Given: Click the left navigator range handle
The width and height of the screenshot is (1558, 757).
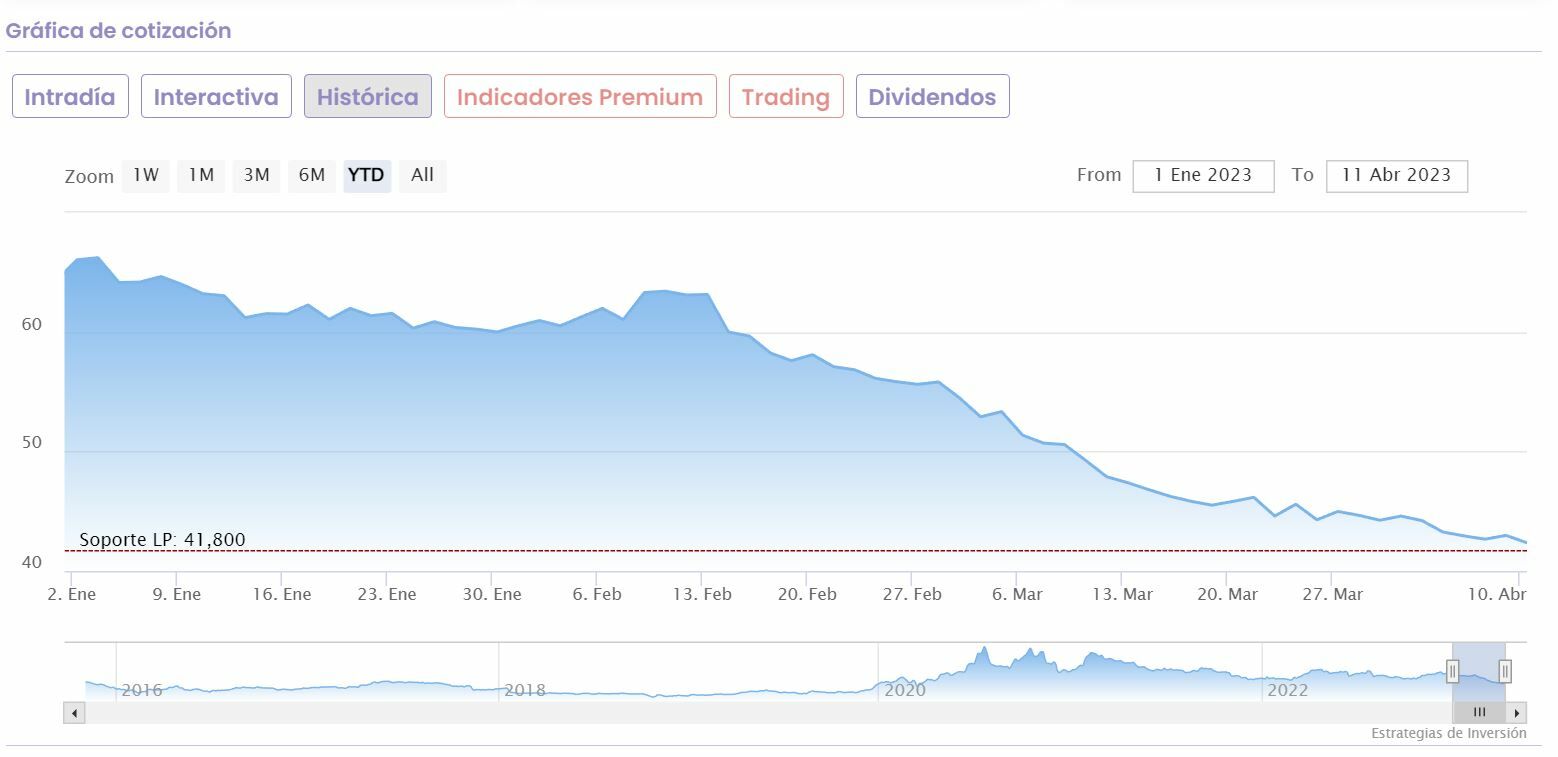Looking at the screenshot, I should (x=1453, y=671).
